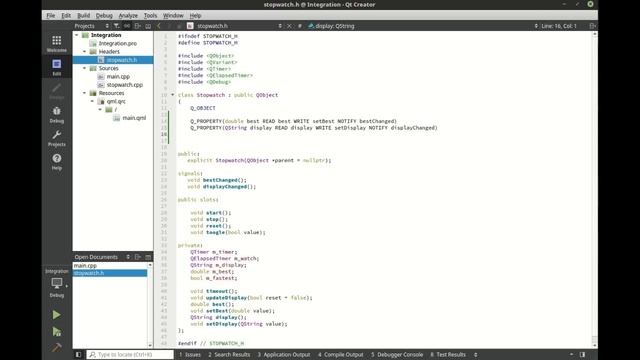Collapse the qml.qrc node
The image size is (640, 360).
[x=92, y=101]
